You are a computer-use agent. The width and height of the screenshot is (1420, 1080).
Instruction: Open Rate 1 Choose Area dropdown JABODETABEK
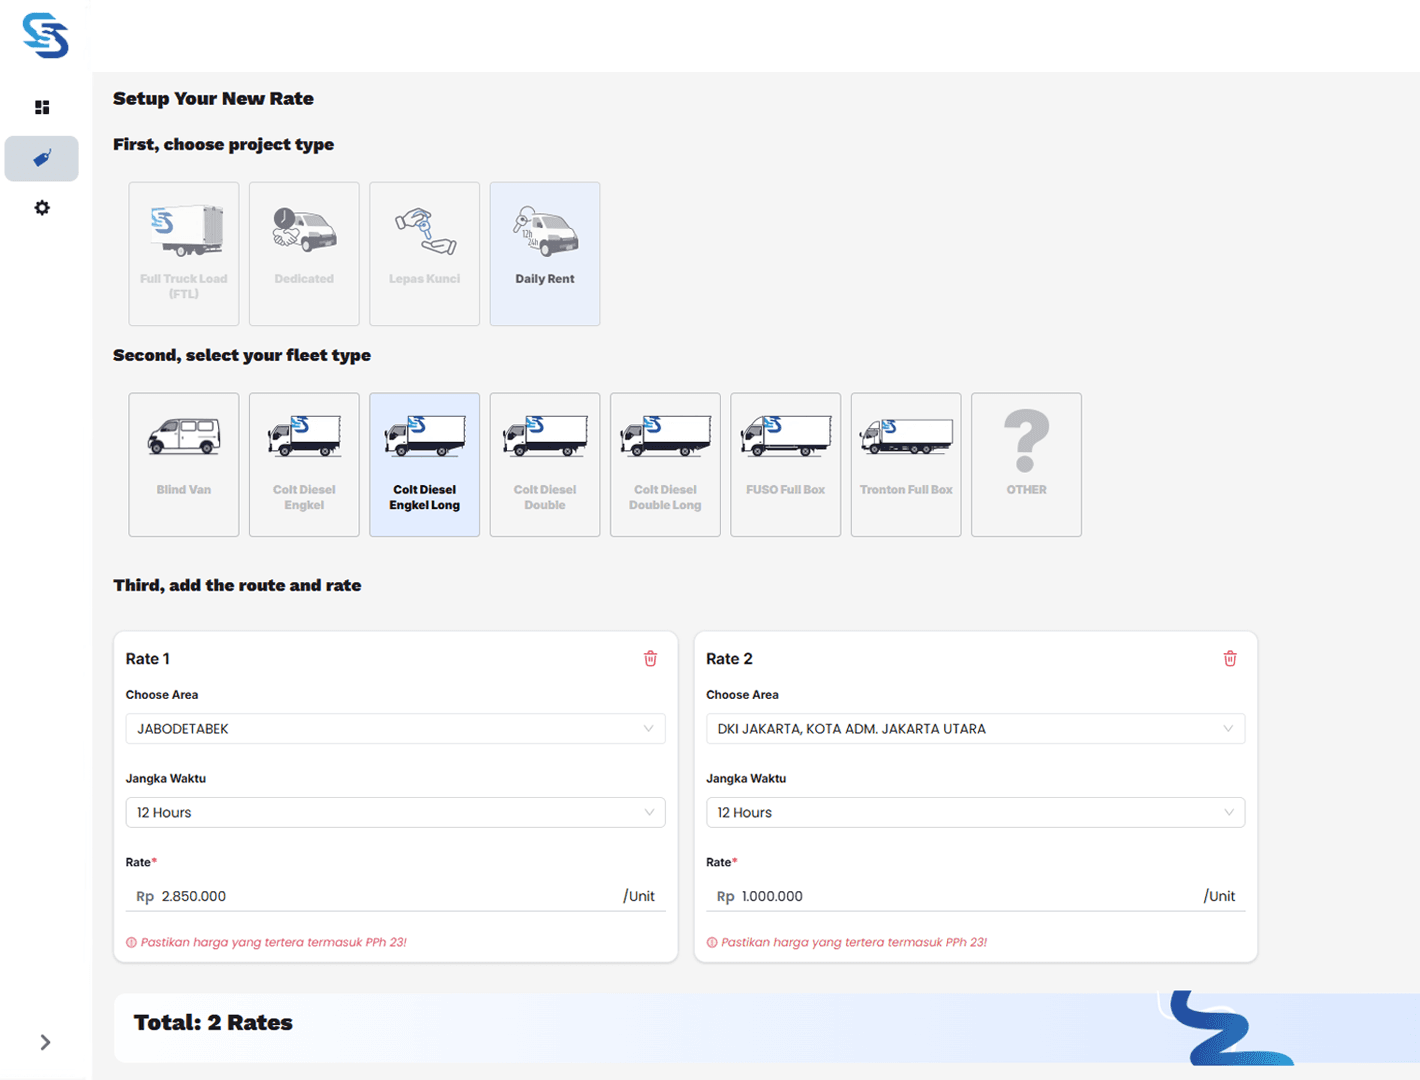pyautogui.click(x=395, y=729)
